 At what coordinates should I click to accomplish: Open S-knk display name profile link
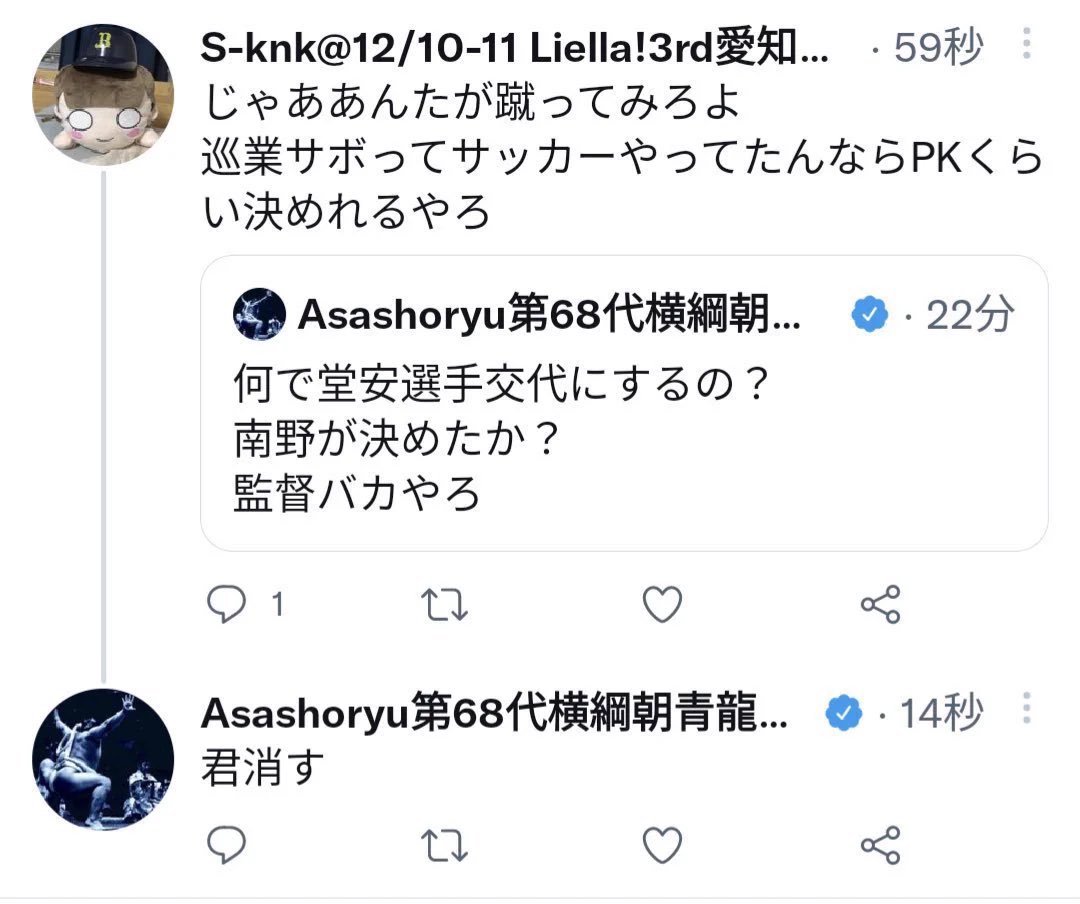click(515, 48)
